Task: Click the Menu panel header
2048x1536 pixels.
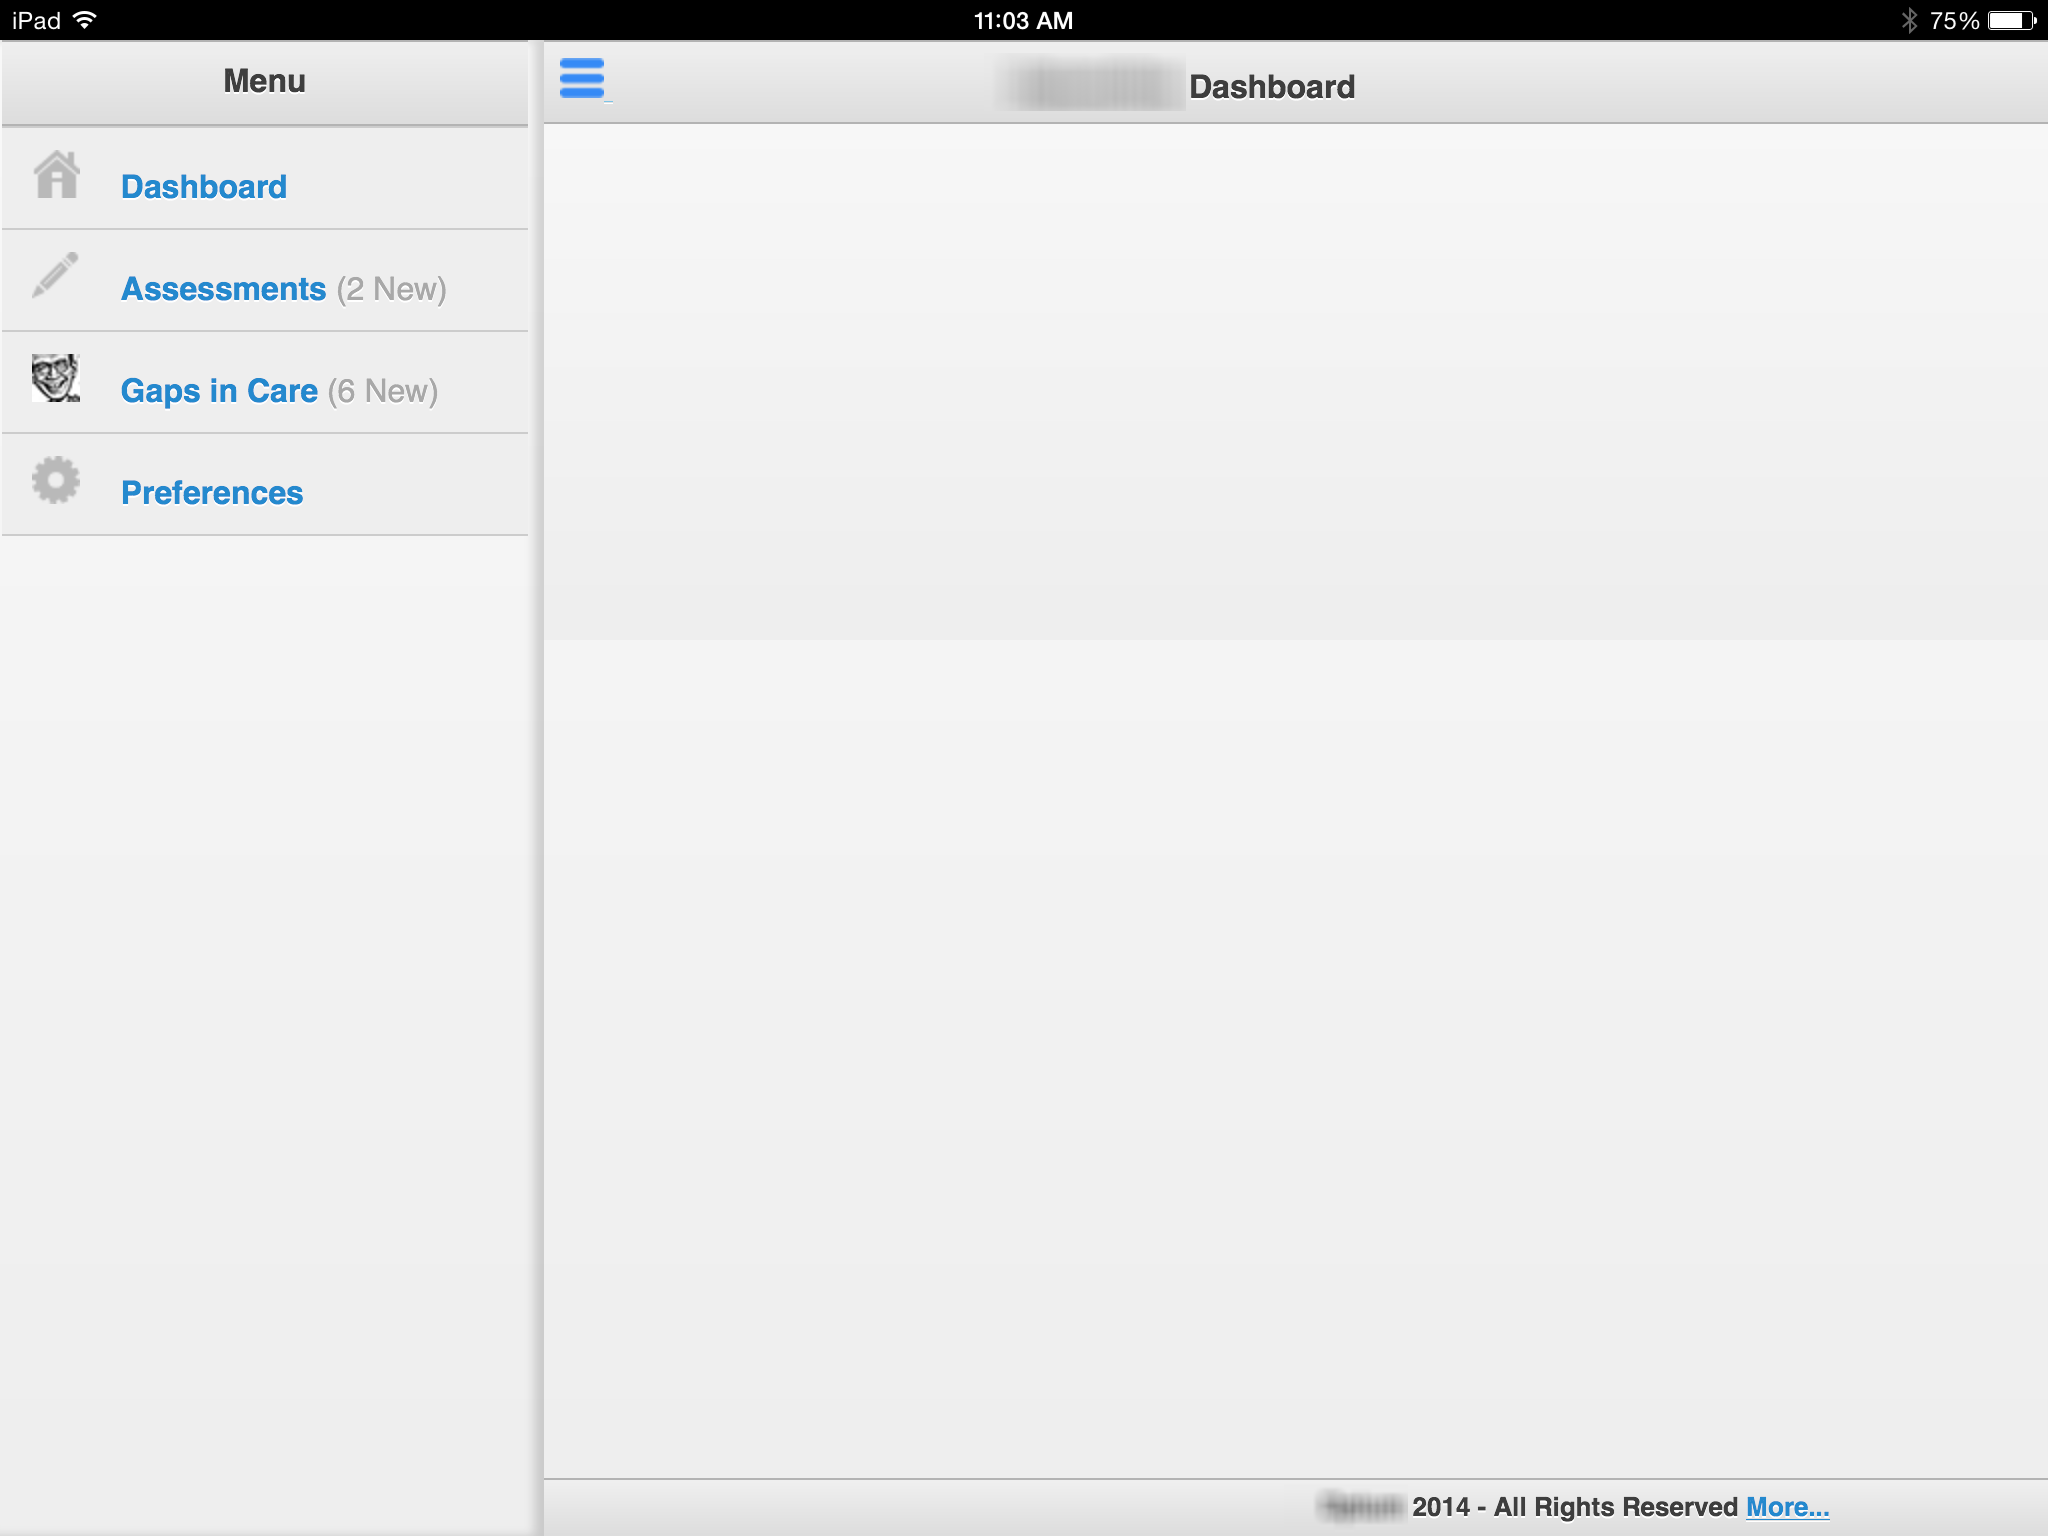Action: pos(264,81)
